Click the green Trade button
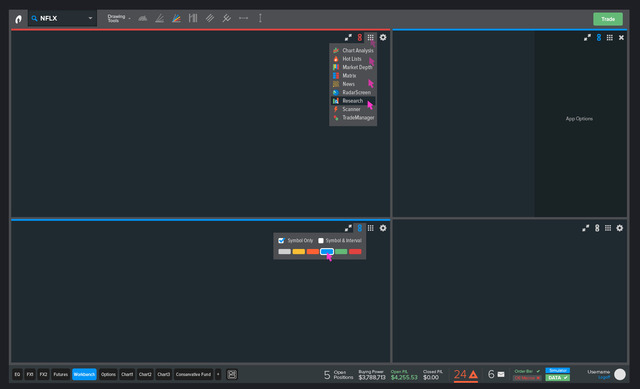The image size is (640, 389). pos(608,19)
